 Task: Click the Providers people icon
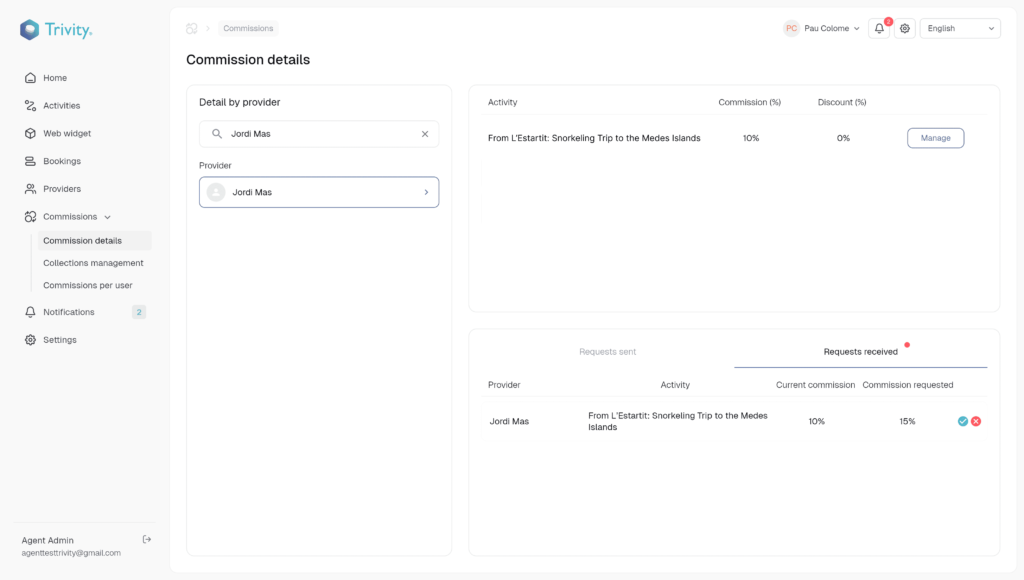pyautogui.click(x=30, y=189)
